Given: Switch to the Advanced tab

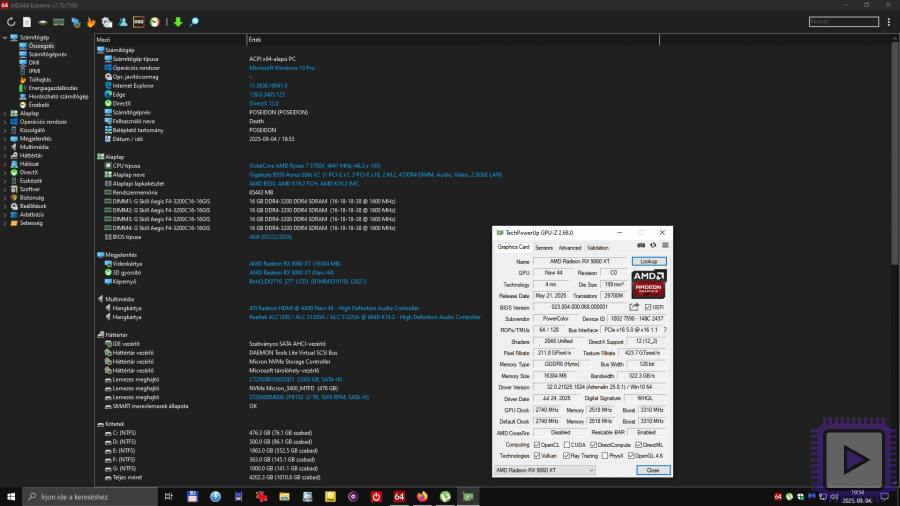Looking at the screenshot, I should click(x=570, y=248).
